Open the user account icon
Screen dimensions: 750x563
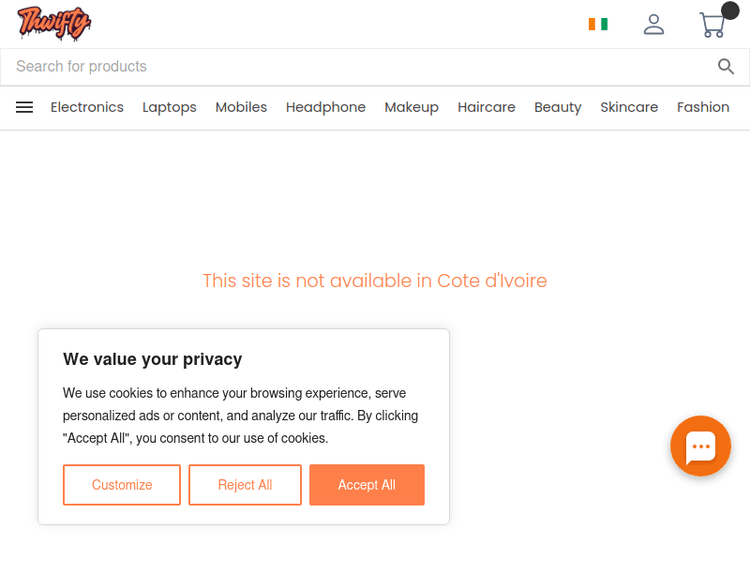(654, 24)
